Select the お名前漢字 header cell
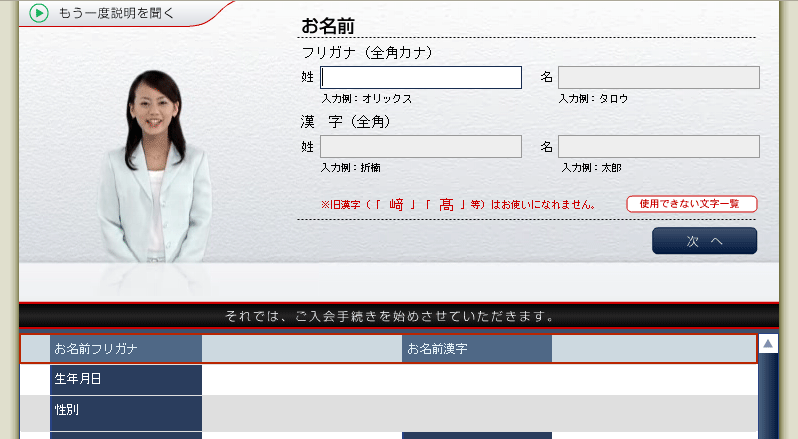The image size is (798, 439). [477, 349]
